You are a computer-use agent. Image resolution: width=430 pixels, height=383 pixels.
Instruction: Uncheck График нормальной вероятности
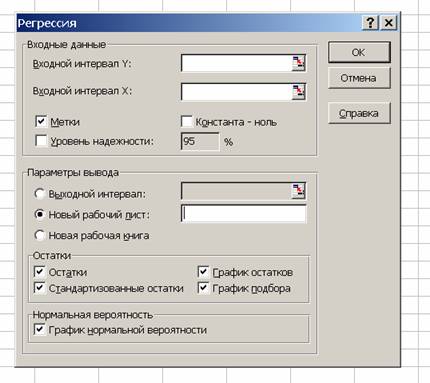[39, 330]
